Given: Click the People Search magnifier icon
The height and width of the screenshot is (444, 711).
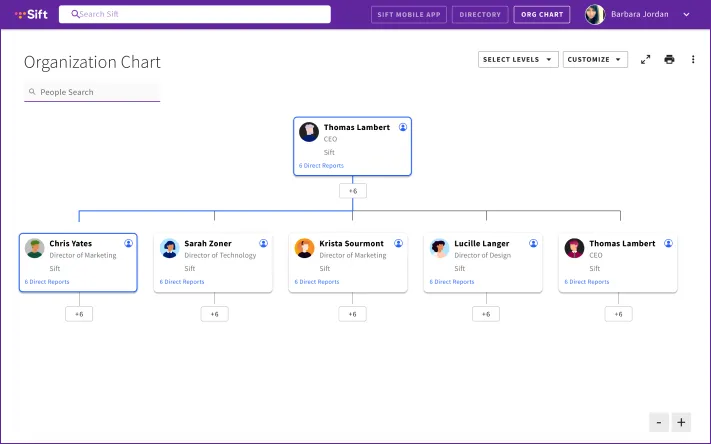Looking at the screenshot, I should click(x=32, y=92).
